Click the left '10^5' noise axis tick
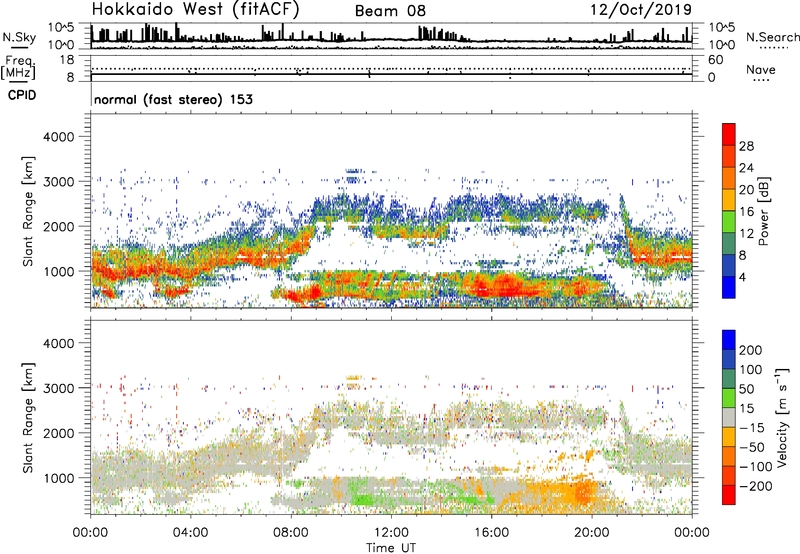This screenshot has width=800, height=554. pyautogui.click(x=61, y=27)
